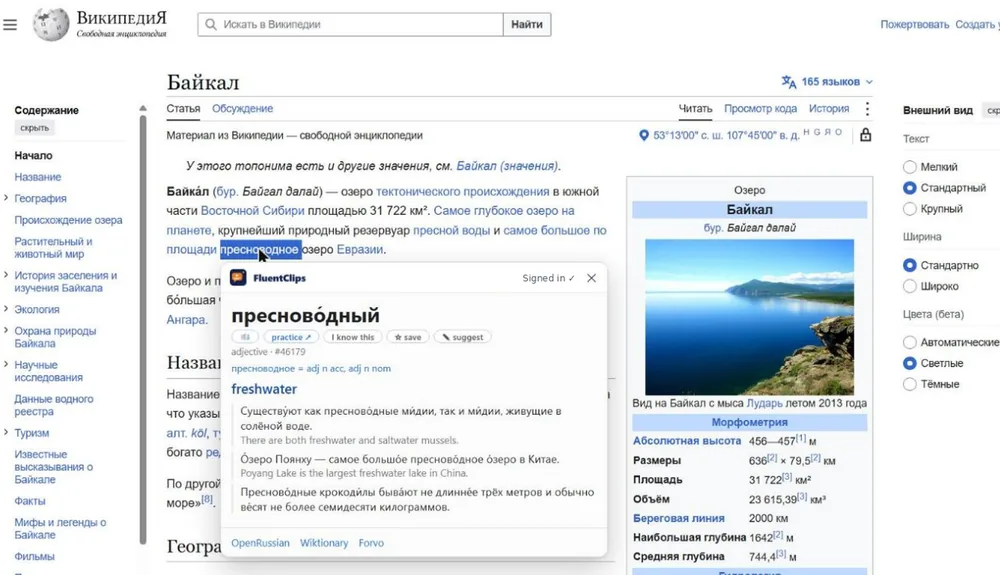Select Светлые color theme
Screen dimensions: 1000x575
(x=909, y=363)
